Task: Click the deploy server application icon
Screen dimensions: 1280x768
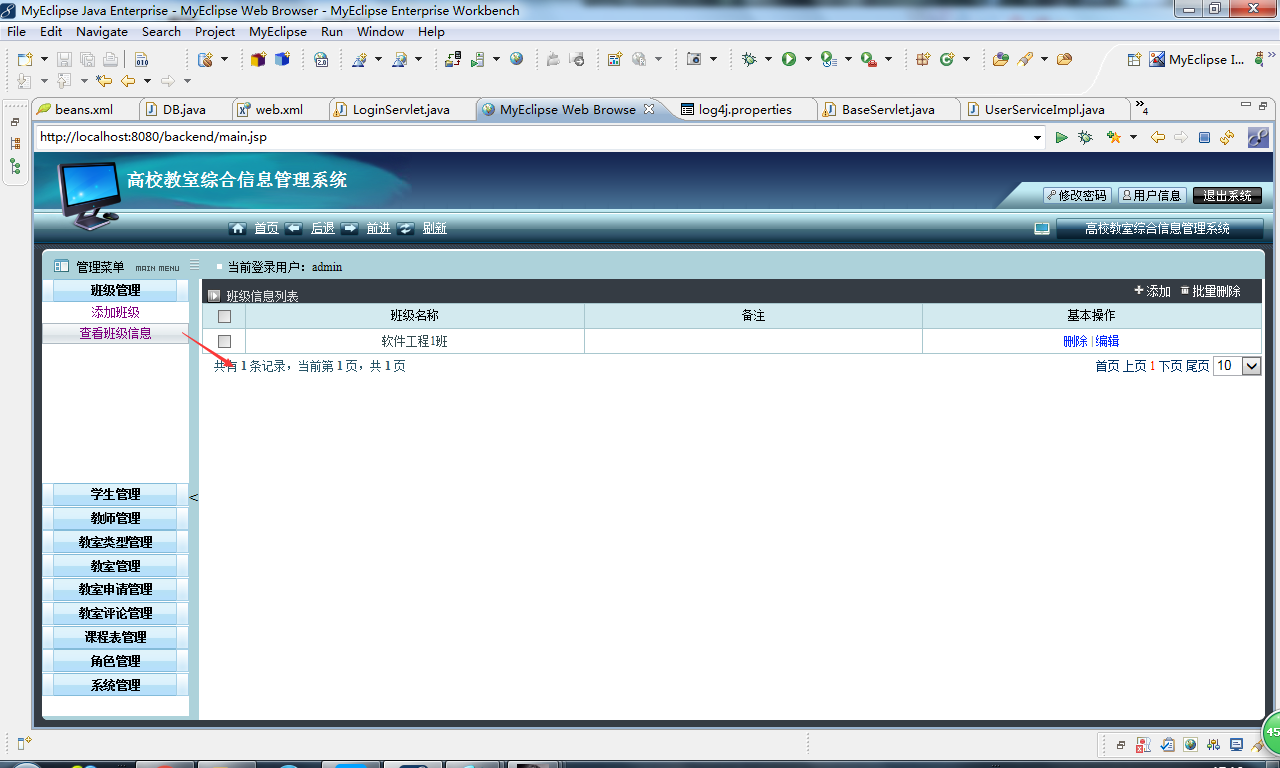Action: pos(453,60)
